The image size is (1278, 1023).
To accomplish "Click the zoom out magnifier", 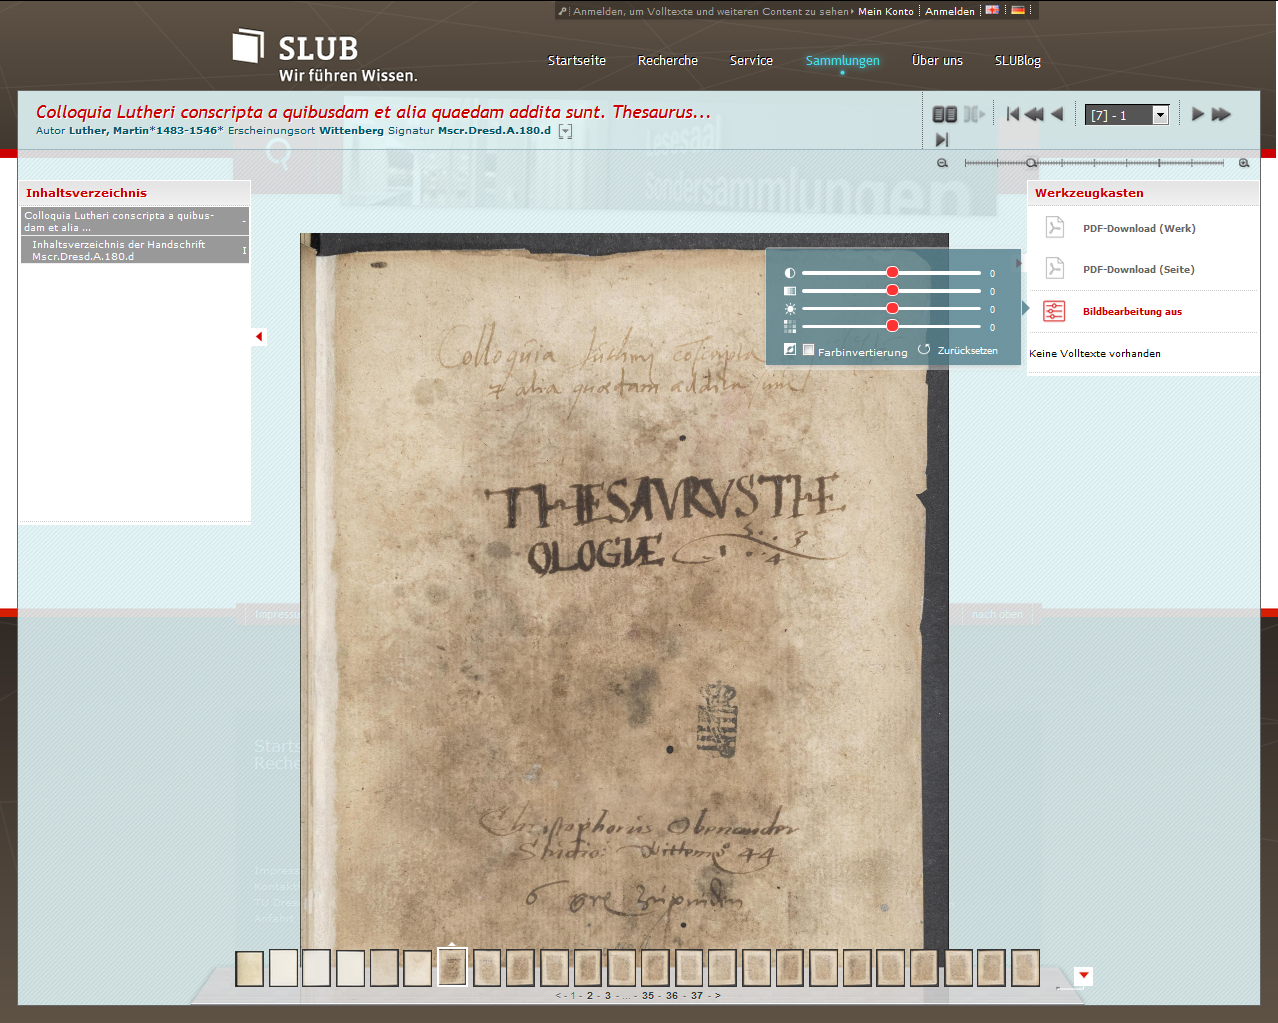I will (x=942, y=163).
